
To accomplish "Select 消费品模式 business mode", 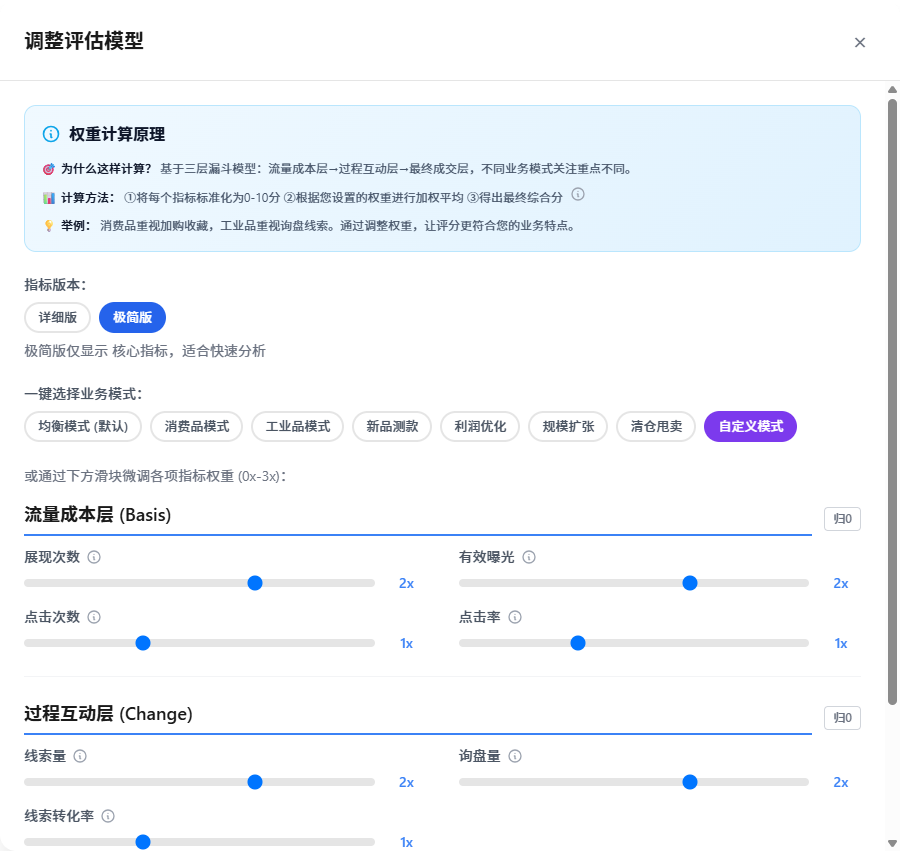I will 197,426.
